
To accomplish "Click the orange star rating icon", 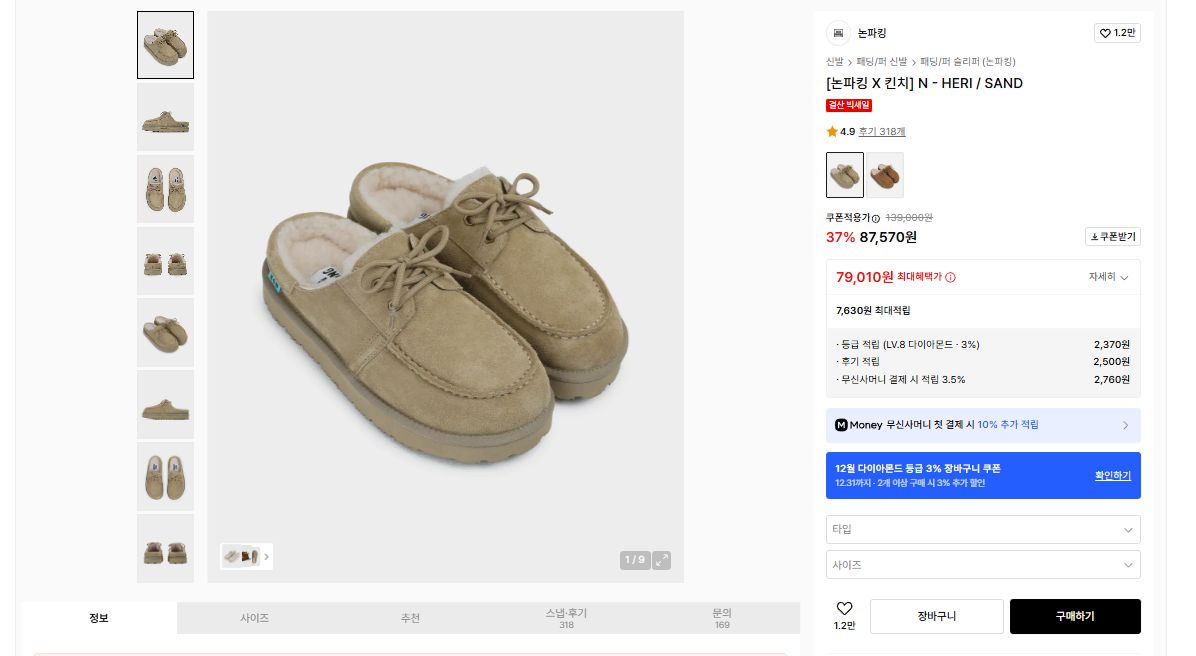I will click(x=832, y=131).
